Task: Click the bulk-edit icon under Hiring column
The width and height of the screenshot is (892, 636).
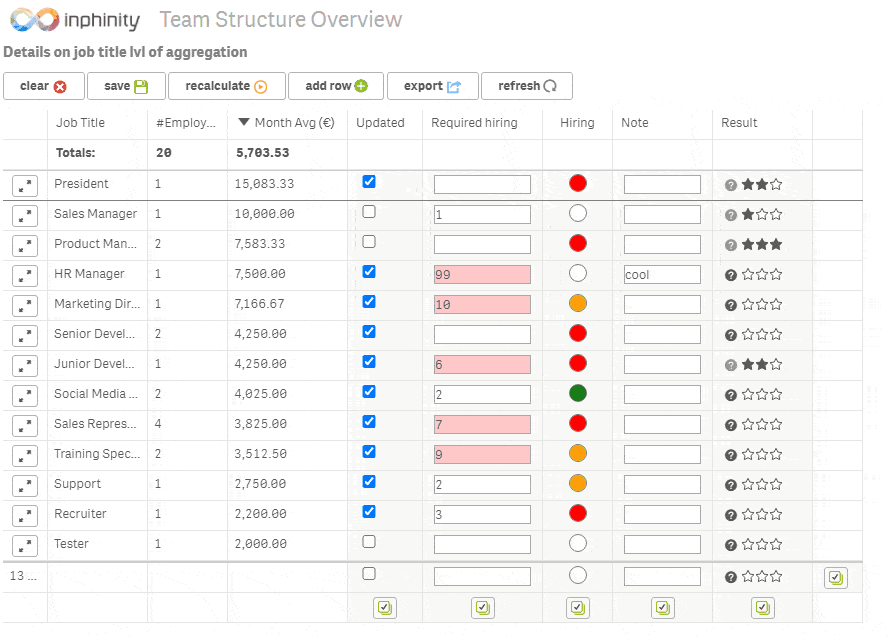Action: pos(577,608)
